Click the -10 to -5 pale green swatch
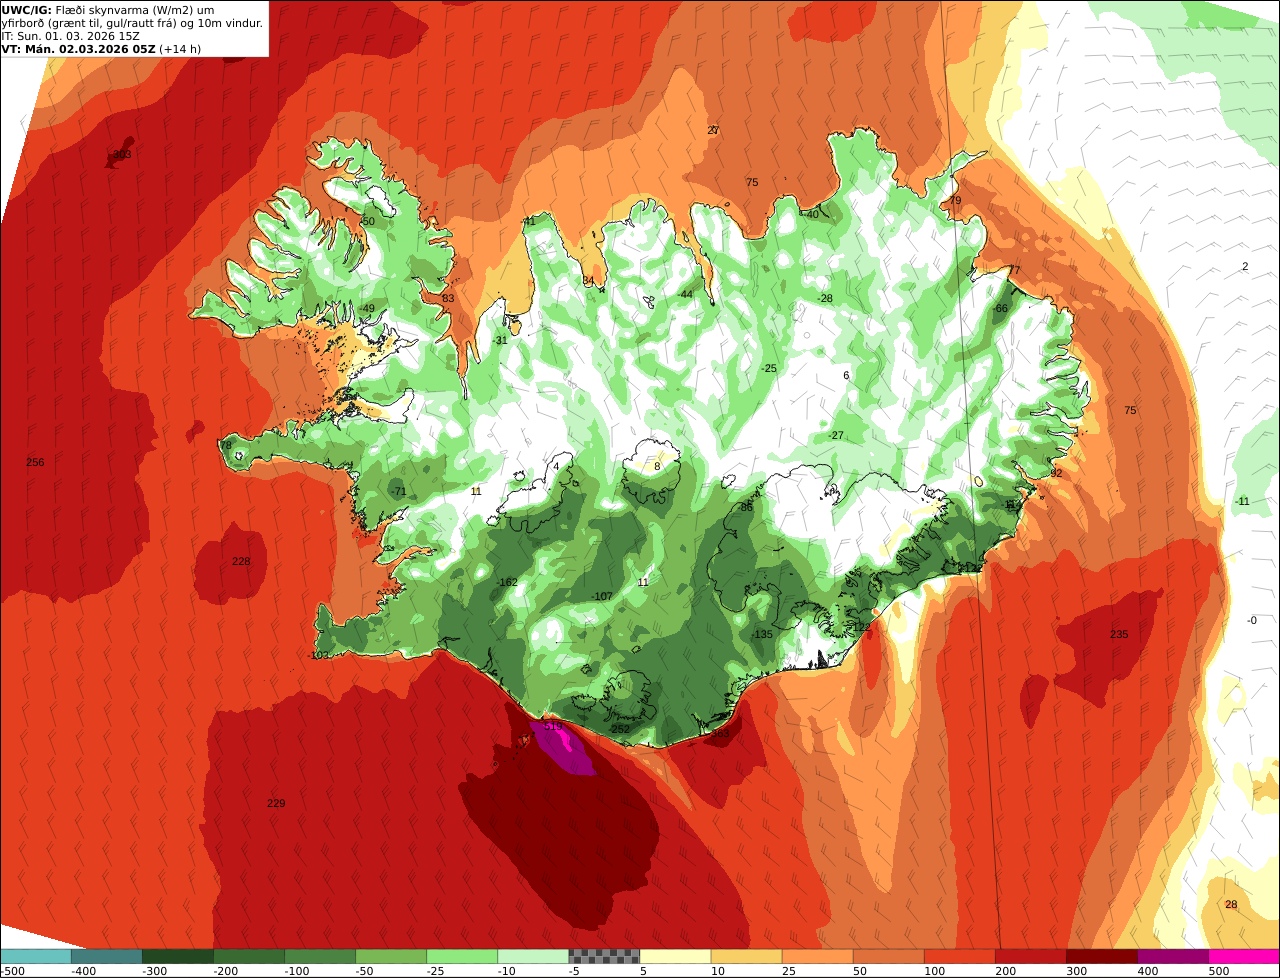This screenshot has width=1280, height=978. tap(533, 956)
